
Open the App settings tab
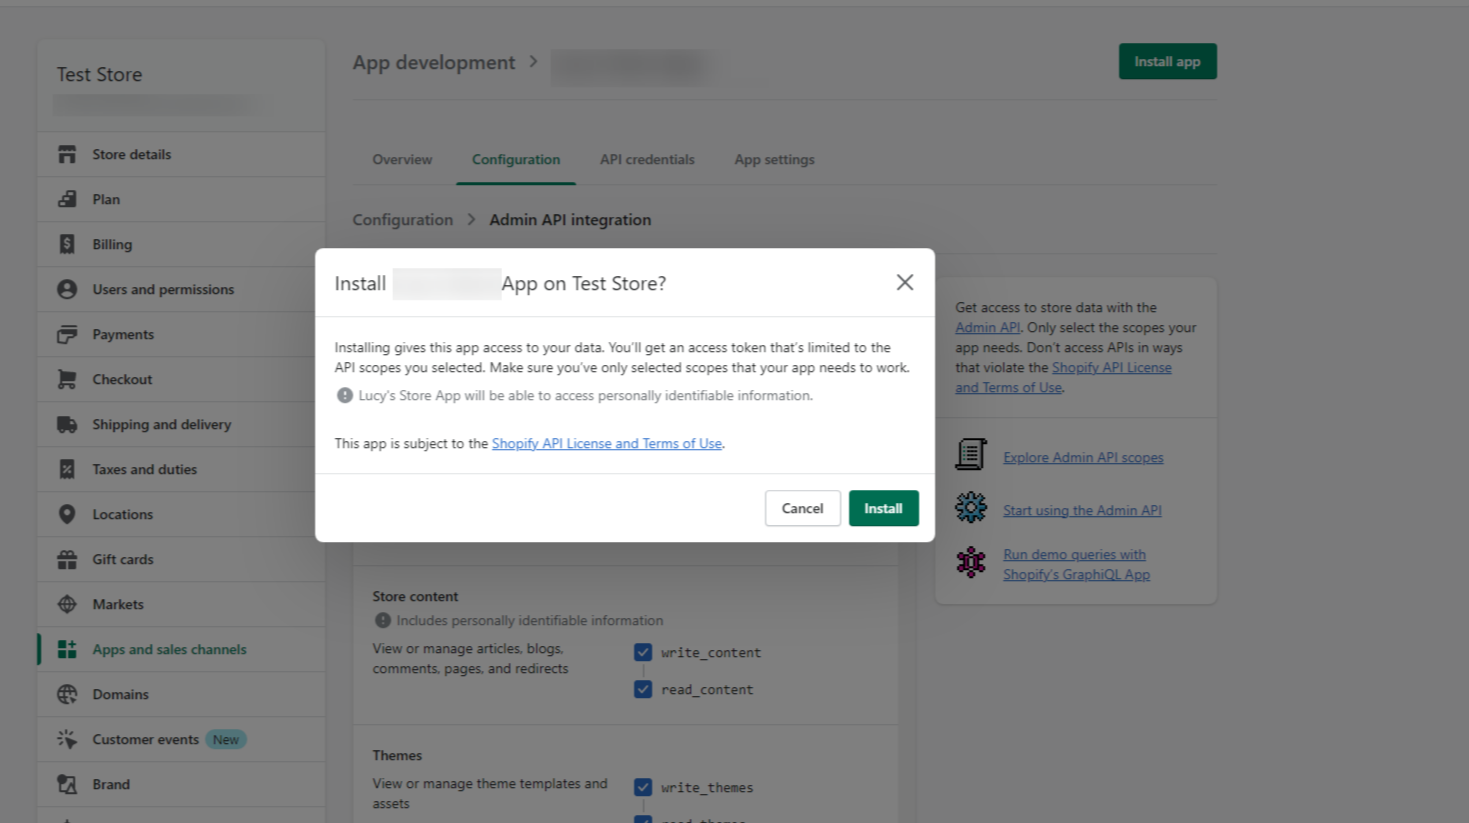coord(774,159)
